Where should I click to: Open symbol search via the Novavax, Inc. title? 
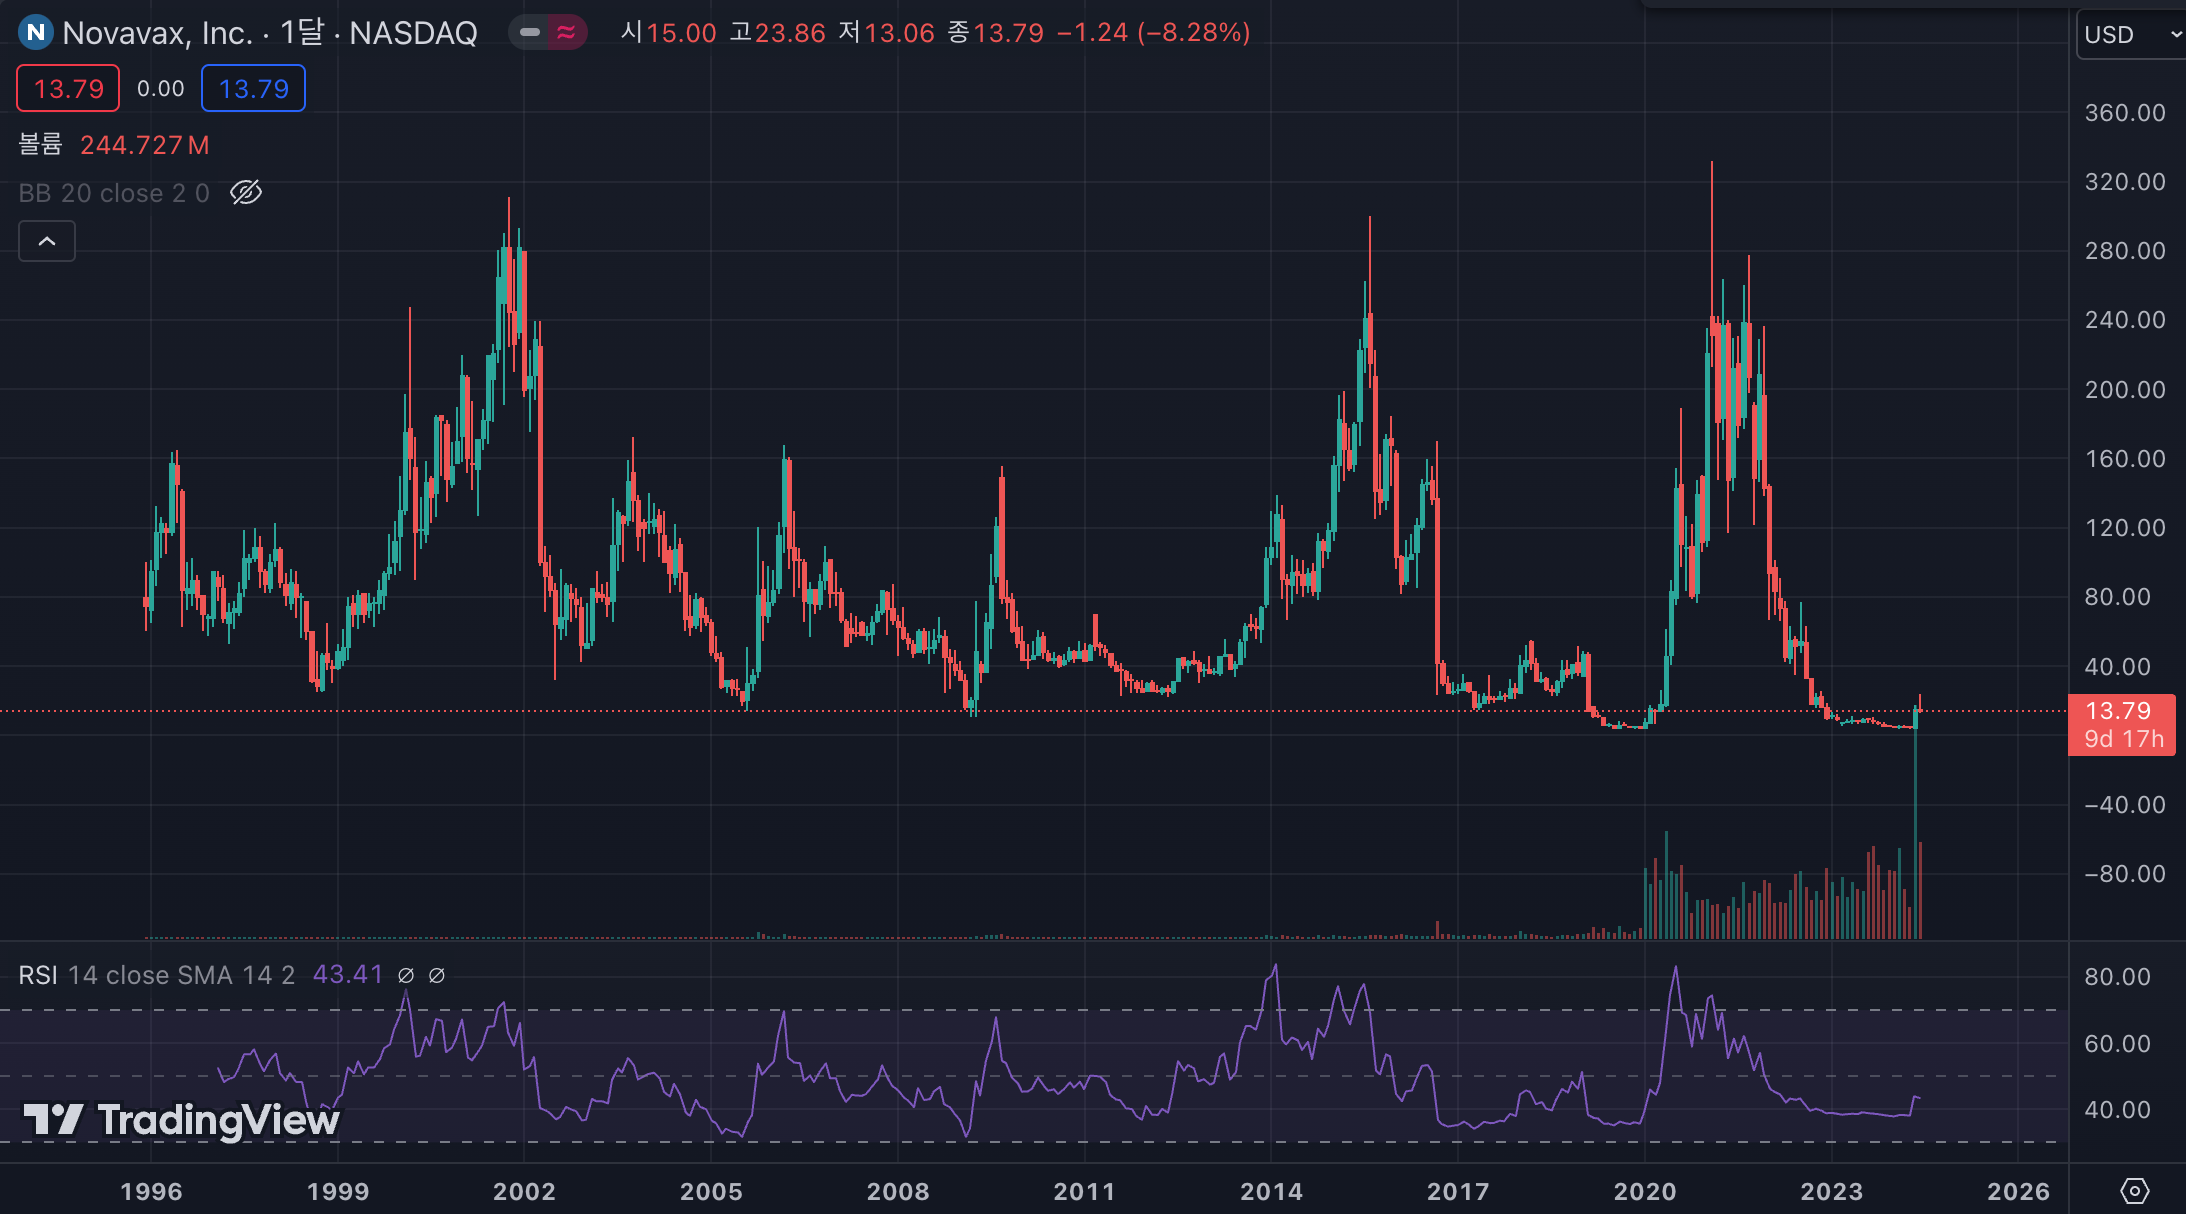[x=157, y=33]
